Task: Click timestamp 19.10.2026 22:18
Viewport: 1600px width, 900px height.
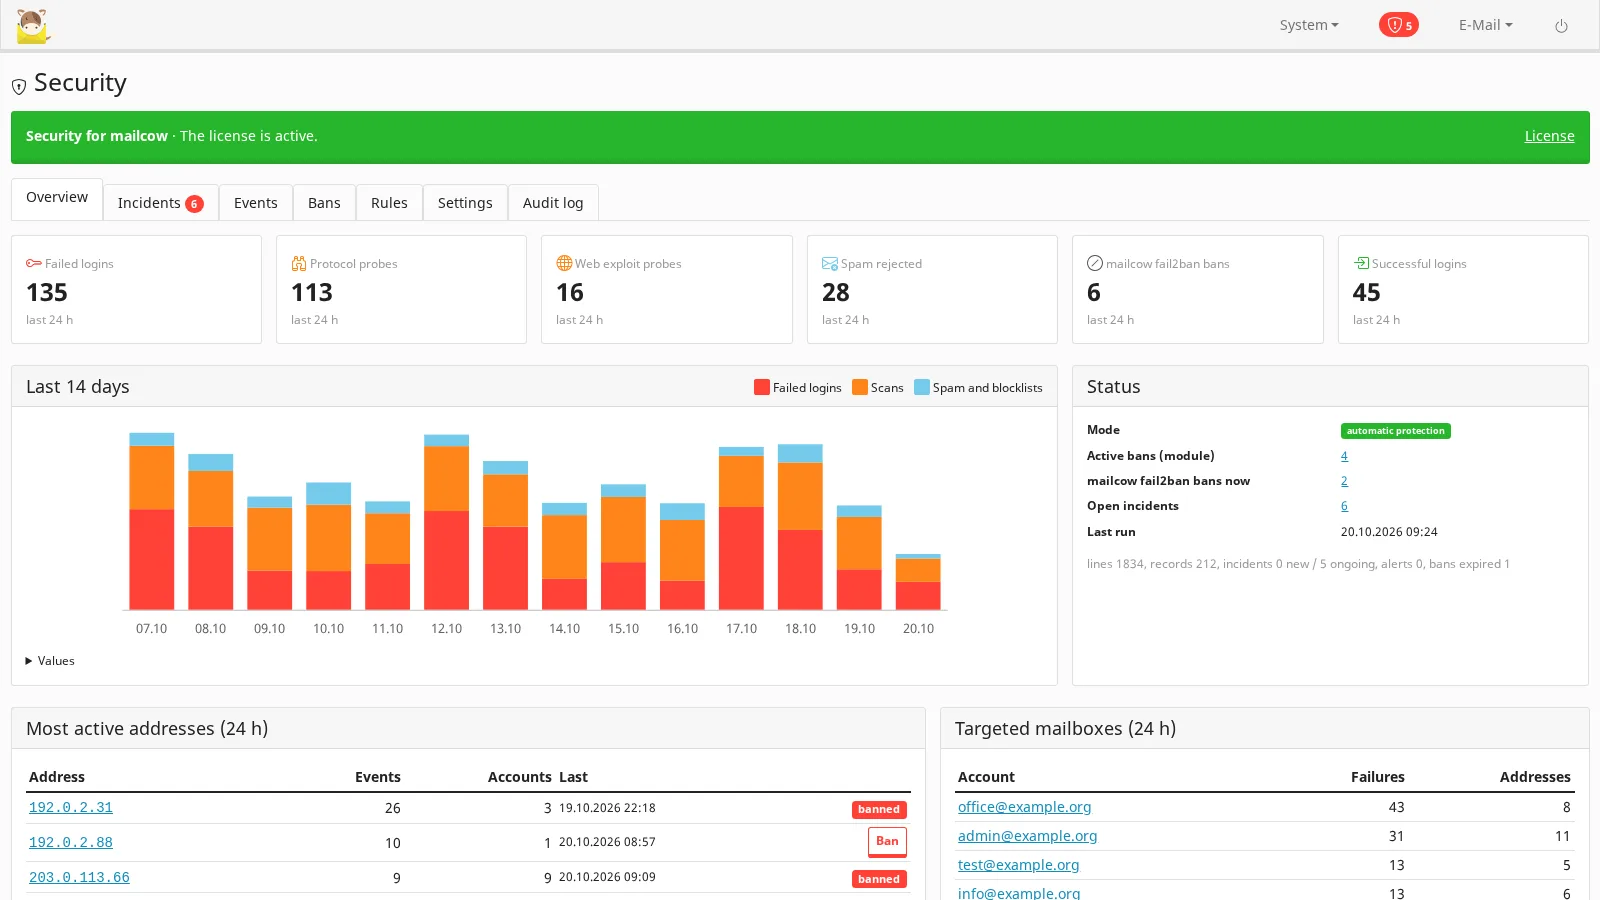Action: (607, 808)
